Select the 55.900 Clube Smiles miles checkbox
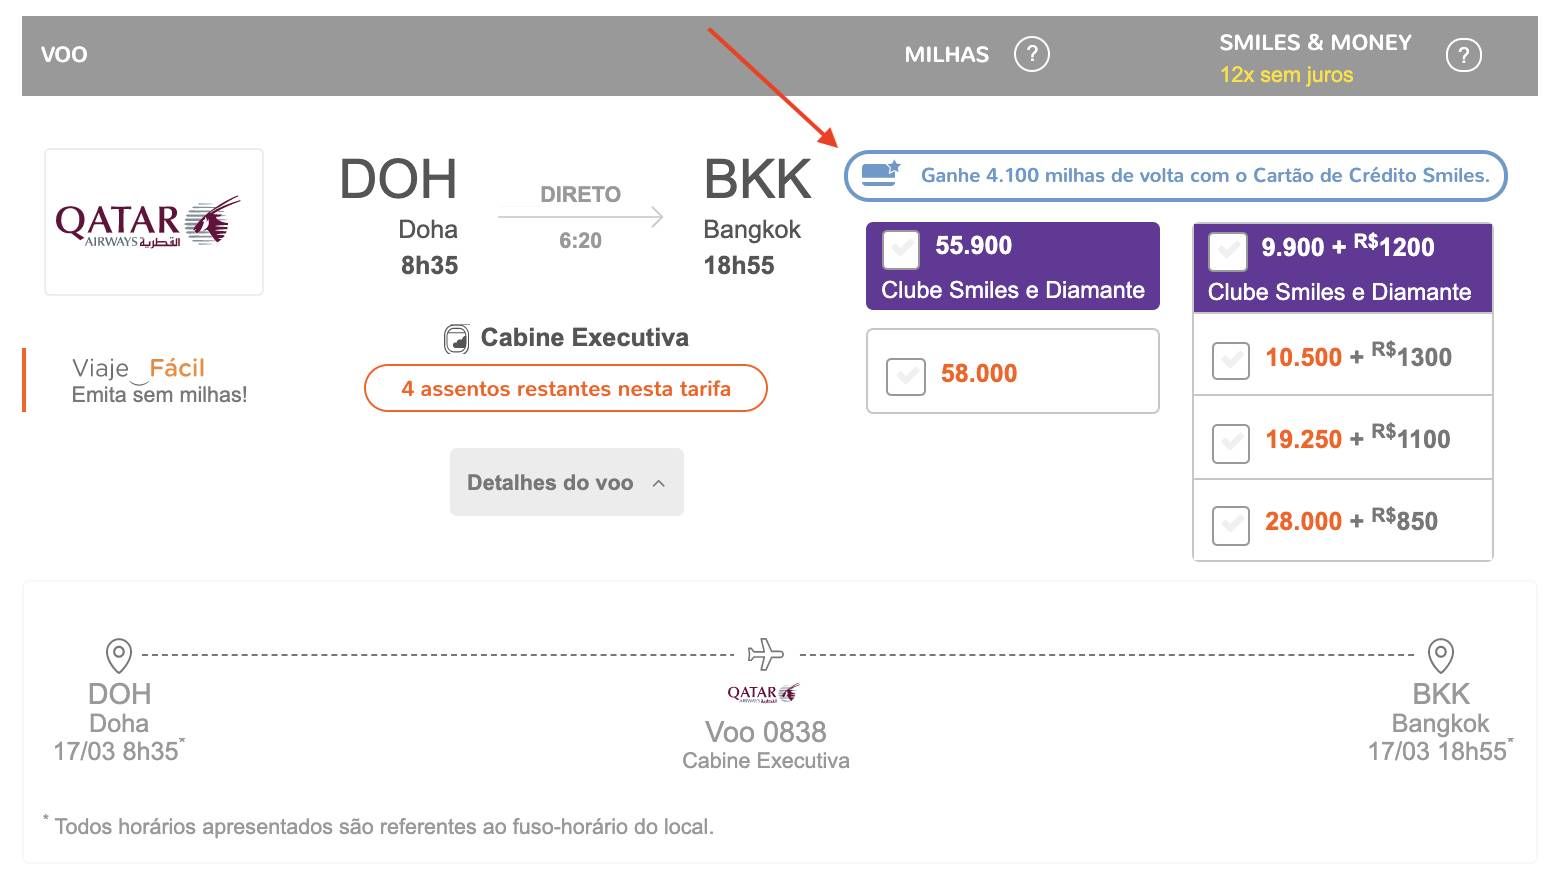1566x876 pixels. pyautogui.click(x=901, y=249)
